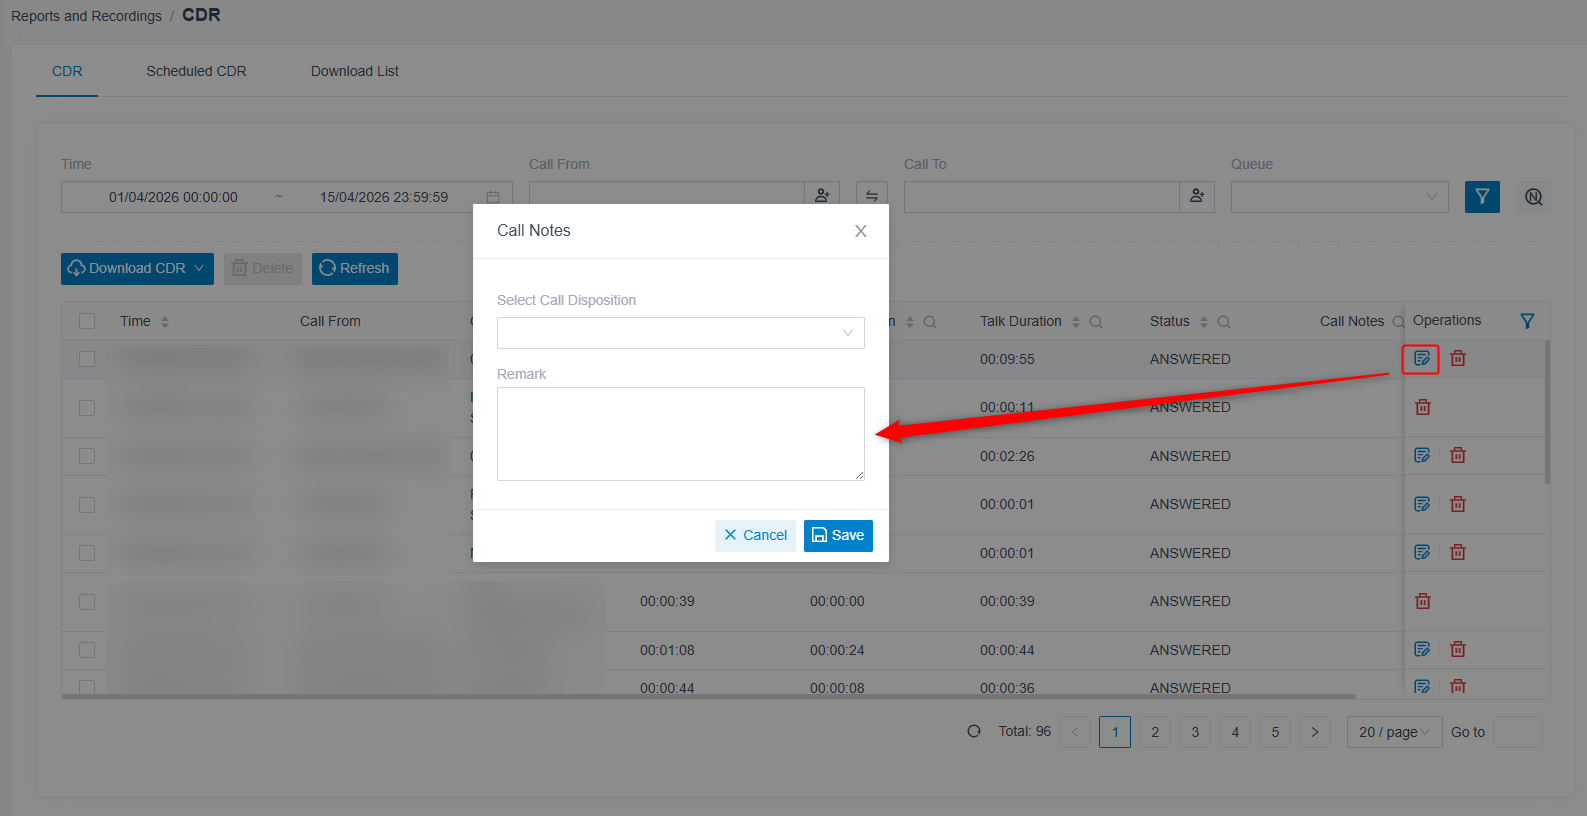Save the call notes
1587x816 pixels.
[838, 535]
